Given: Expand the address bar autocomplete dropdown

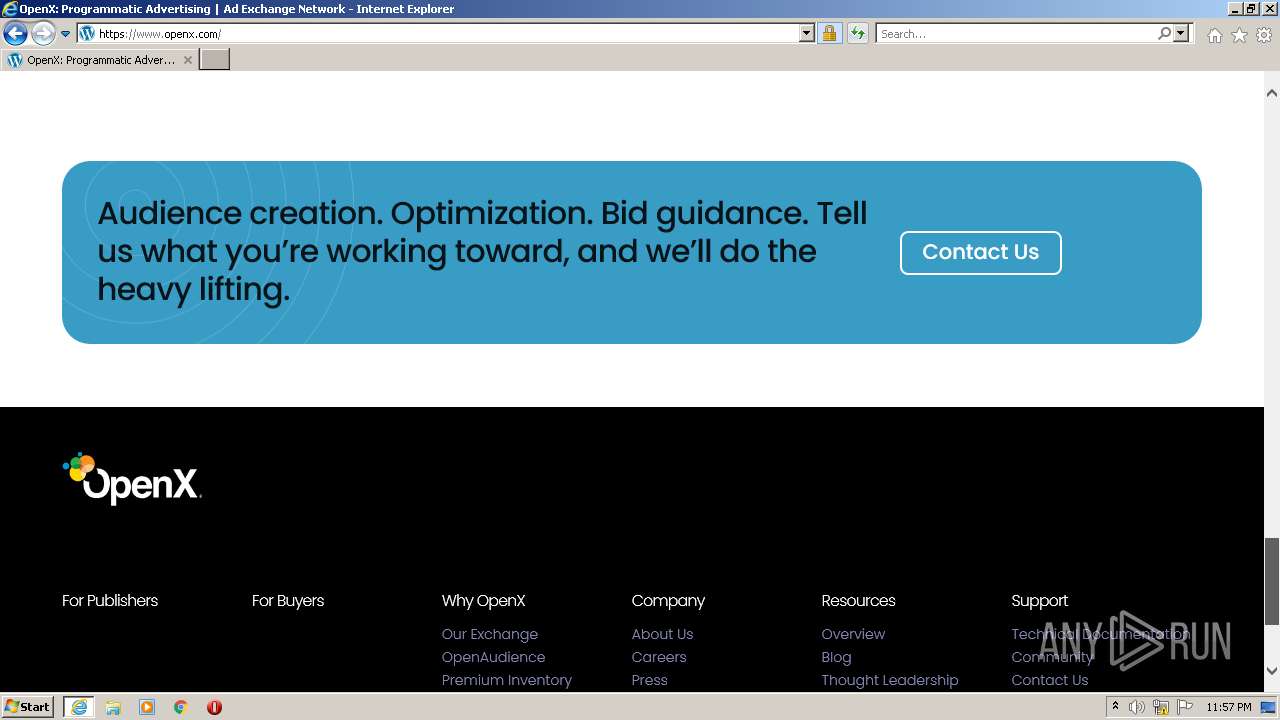Looking at the screenshot, I should [x=807, y=34].
